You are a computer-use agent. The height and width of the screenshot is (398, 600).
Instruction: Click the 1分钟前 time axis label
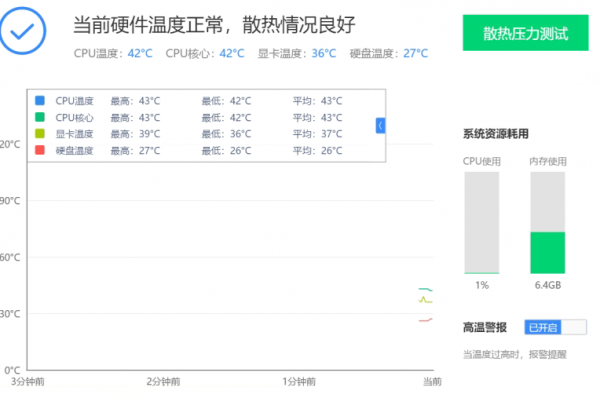299,382
